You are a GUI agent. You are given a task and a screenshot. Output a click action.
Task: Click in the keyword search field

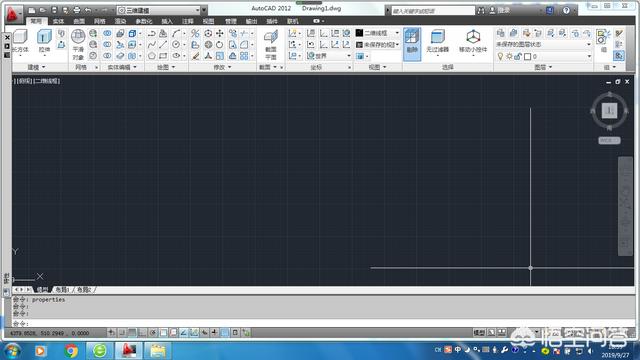point(433,11)
